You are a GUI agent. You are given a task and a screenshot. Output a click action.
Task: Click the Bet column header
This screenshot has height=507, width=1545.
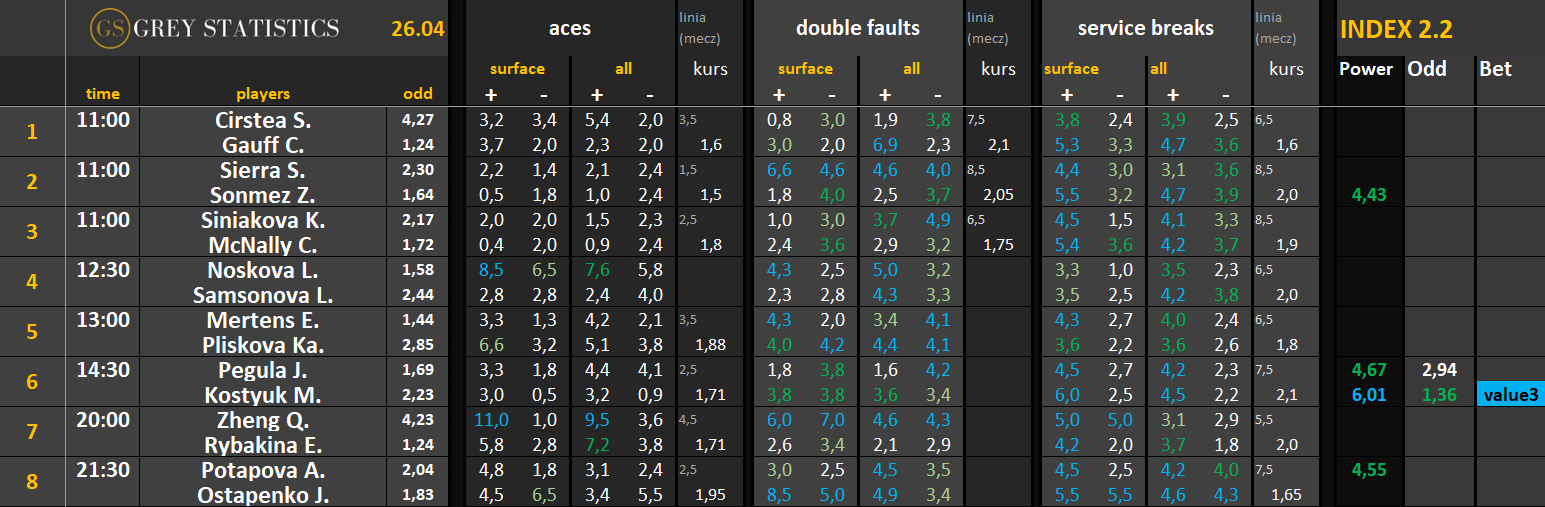[1495, 69]
